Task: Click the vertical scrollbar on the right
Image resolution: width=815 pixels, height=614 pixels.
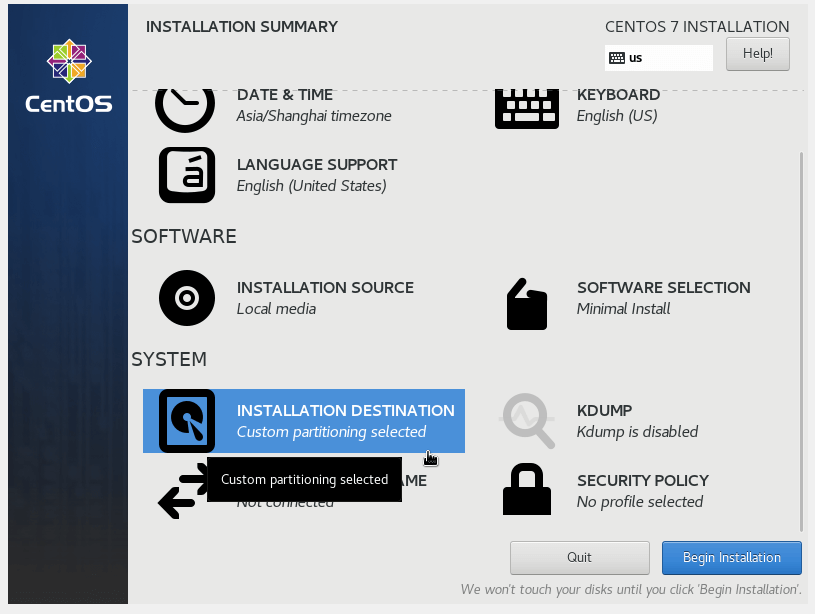Action: click(x=800, y=340)
